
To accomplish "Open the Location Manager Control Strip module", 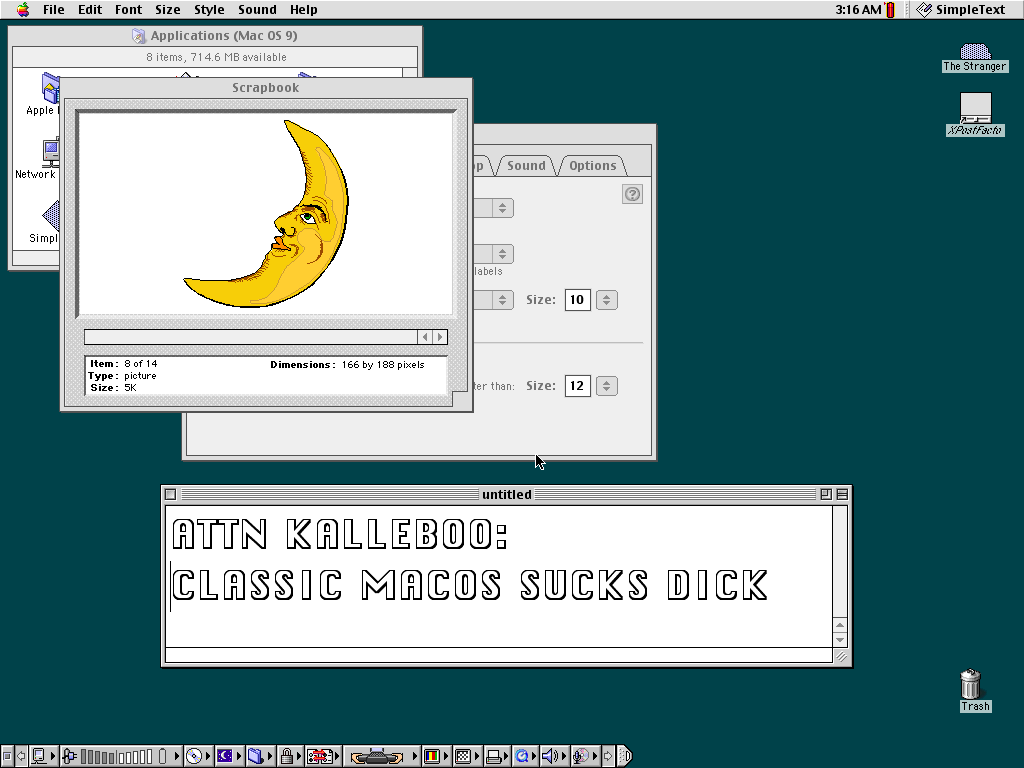I will [323, 756].
